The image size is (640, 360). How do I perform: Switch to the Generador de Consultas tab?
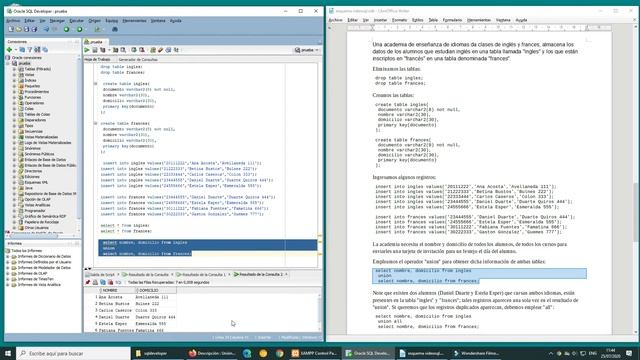(138, 60)
